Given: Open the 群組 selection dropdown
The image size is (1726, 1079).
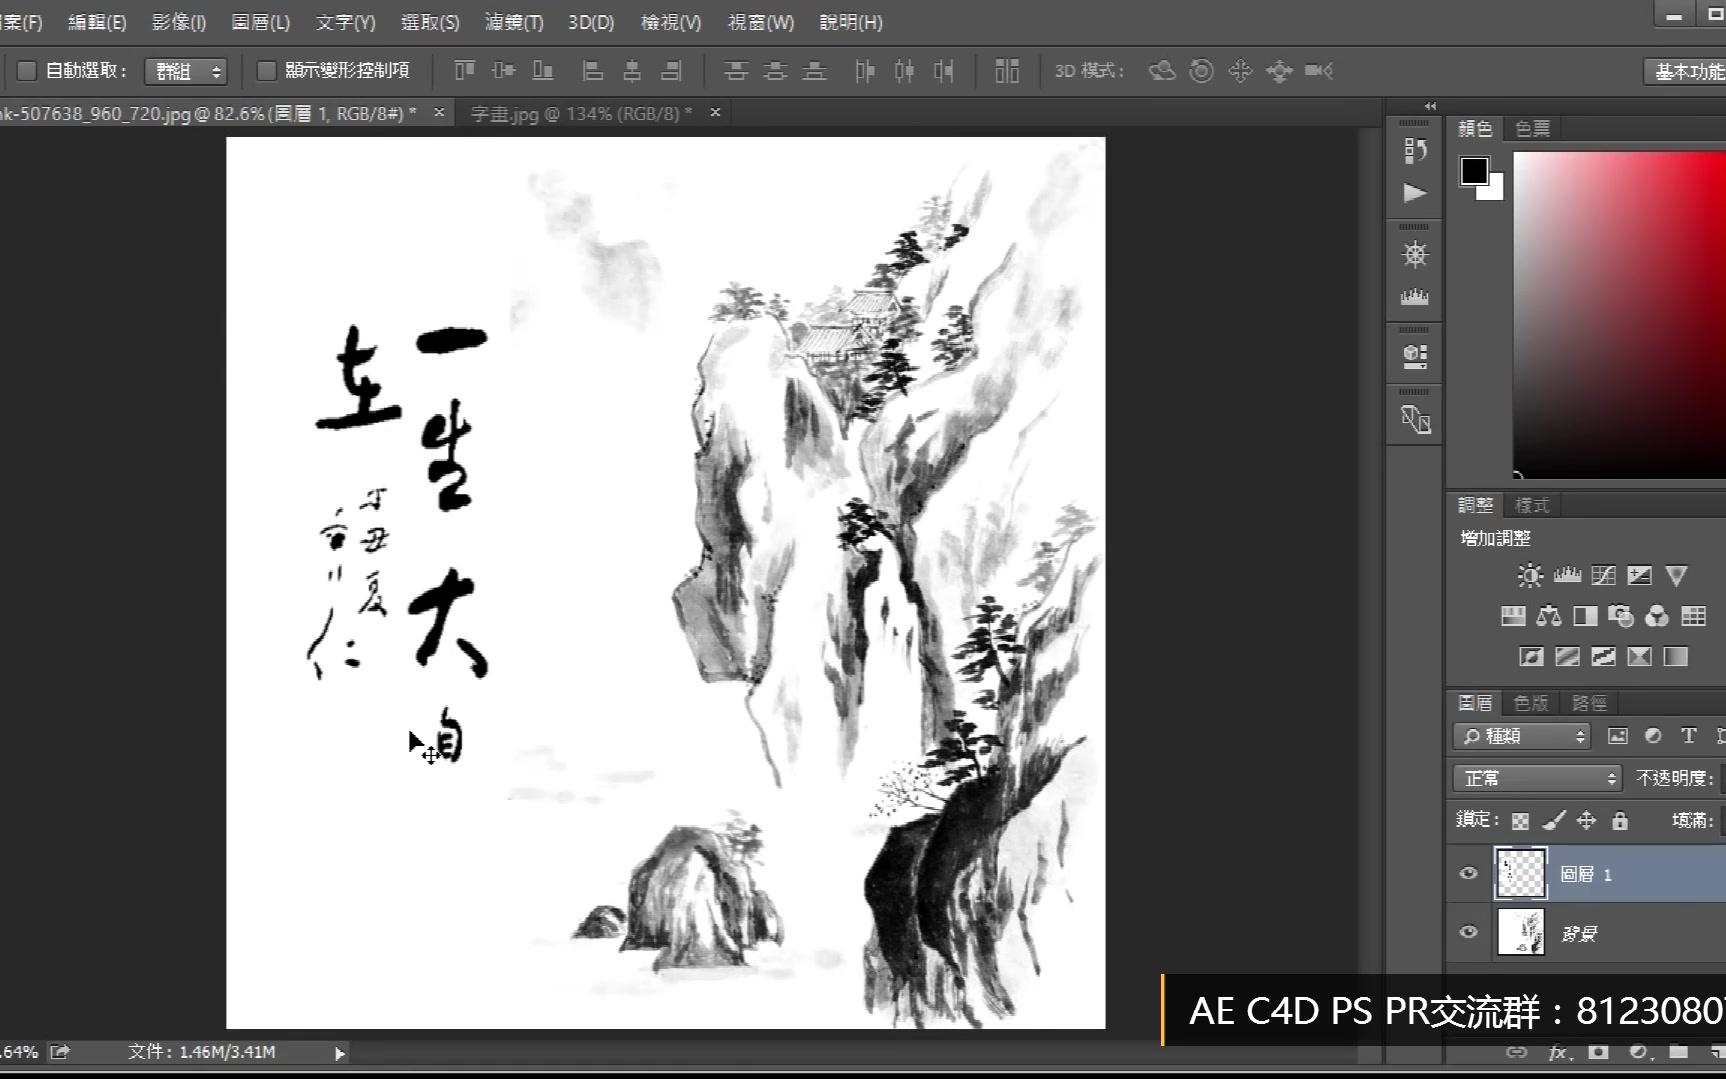Looking at the screenshot, I should tap(185, 71).
